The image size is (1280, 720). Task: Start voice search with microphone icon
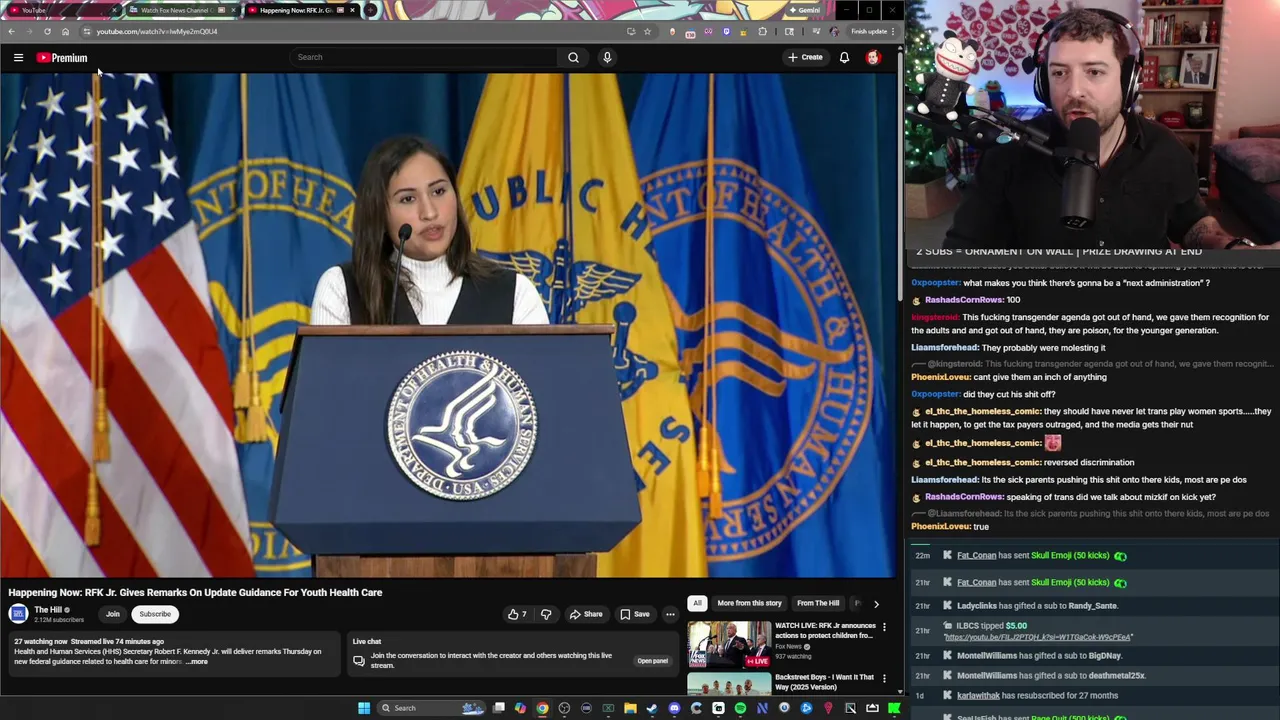click(x=607, y=57)
